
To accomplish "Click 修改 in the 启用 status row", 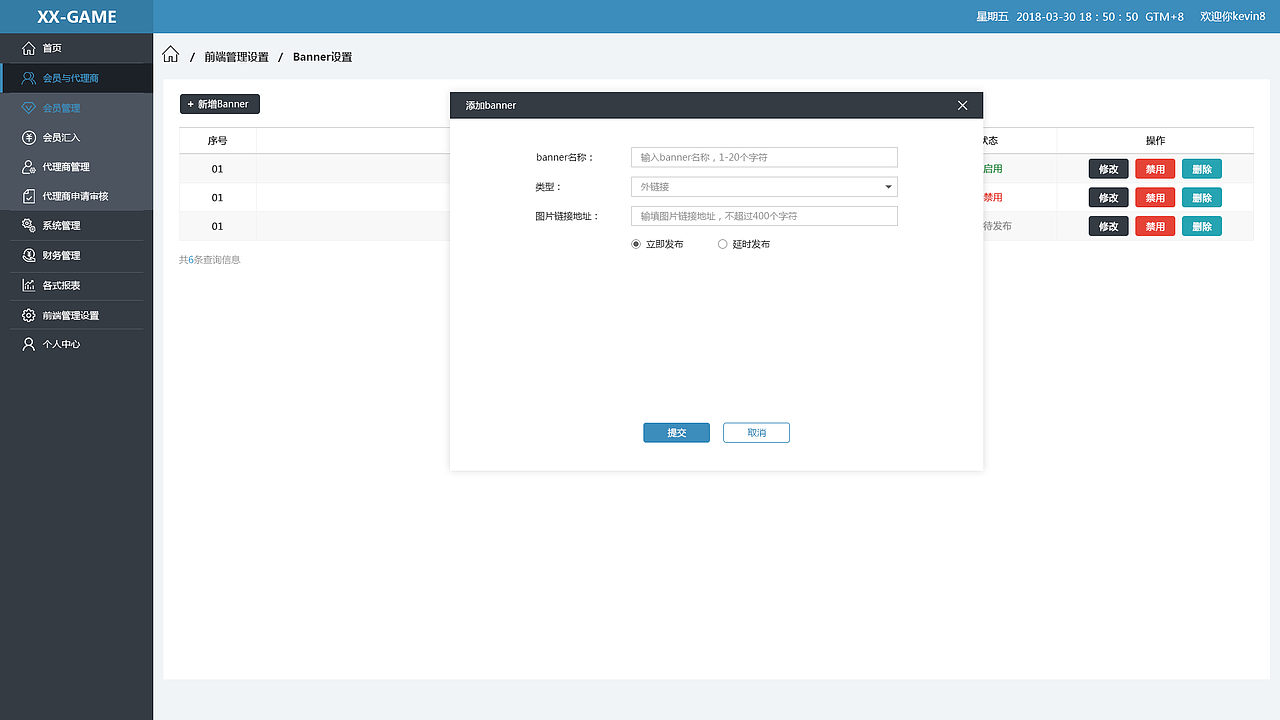I will (1108, 169).
